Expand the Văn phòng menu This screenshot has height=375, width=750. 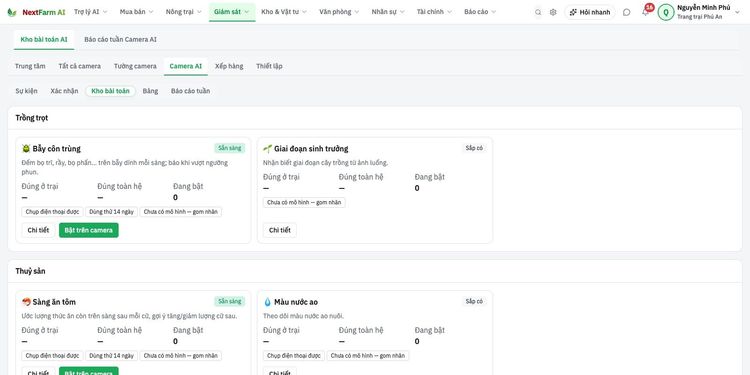click(x=339, y=12)
